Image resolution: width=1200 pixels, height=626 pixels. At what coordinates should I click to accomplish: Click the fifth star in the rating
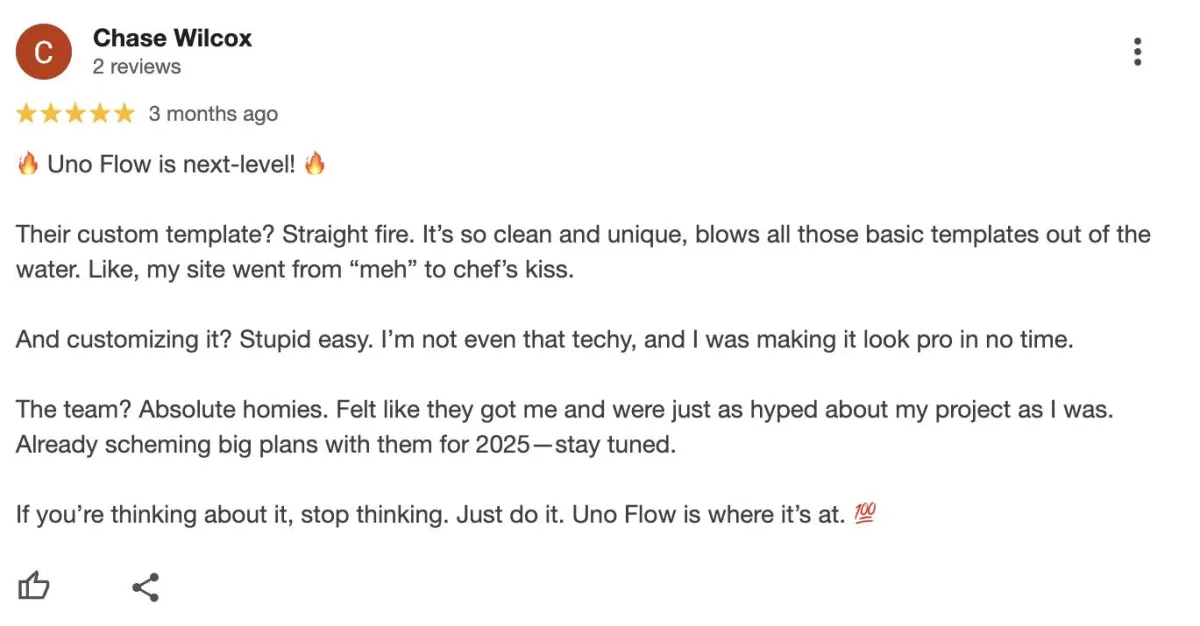click(x=124, y=114)
